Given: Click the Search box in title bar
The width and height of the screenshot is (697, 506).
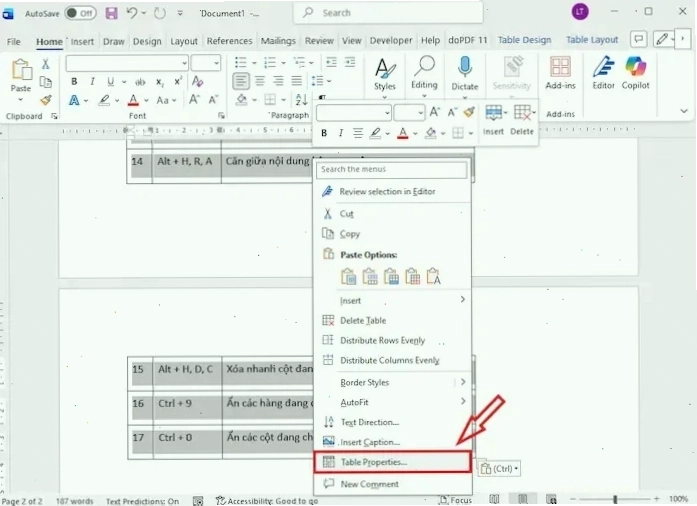Looking at the screenshot, I should [x=388, y=13].
